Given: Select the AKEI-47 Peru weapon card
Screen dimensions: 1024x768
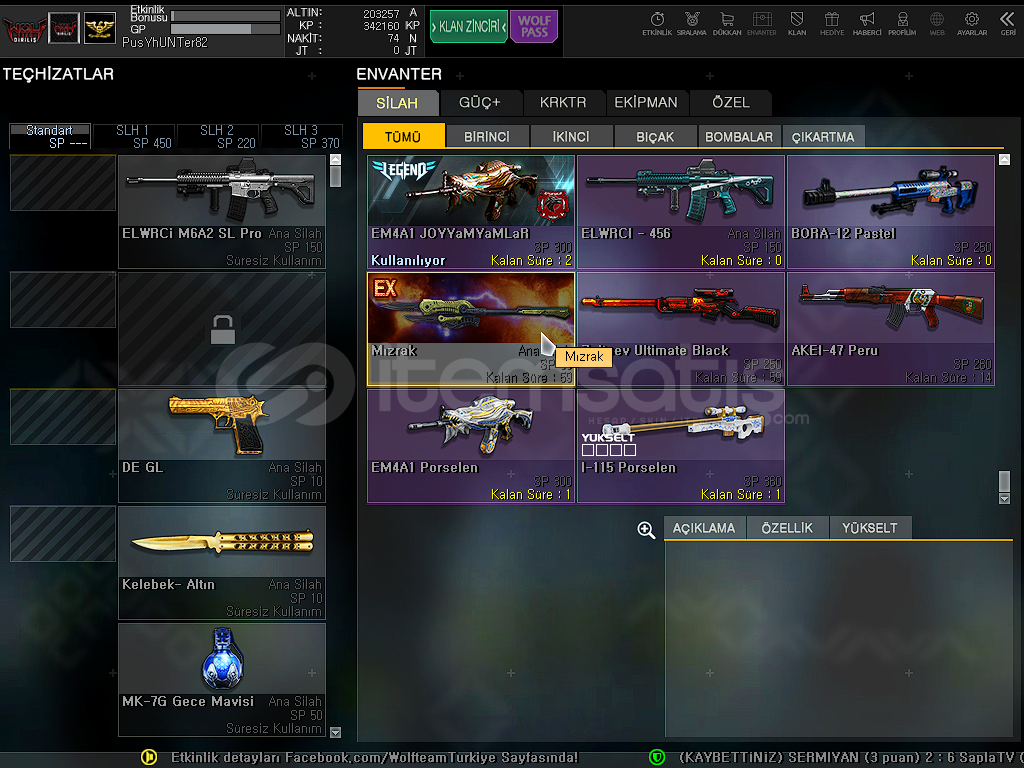Looking at the screenshot, I should (891, 329).
